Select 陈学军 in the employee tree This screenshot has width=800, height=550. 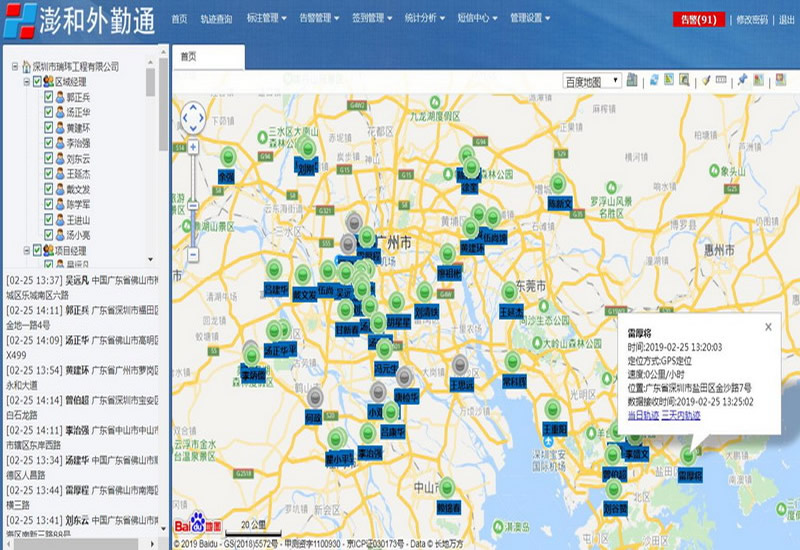coord(78,205)
